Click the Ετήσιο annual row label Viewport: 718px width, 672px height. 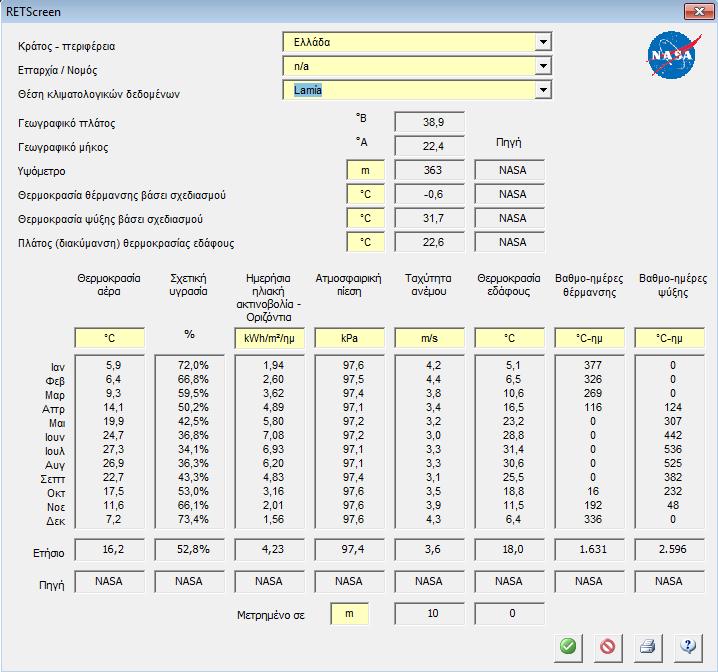click(48, 553)
